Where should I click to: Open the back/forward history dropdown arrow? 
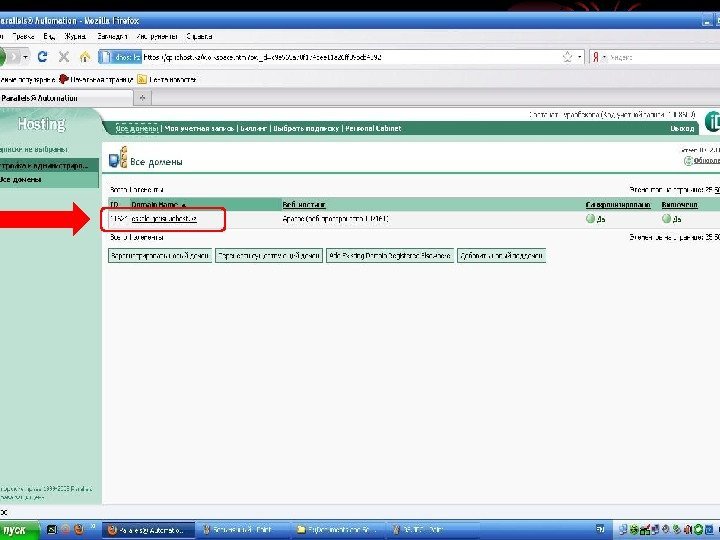[x=25, y=57]
